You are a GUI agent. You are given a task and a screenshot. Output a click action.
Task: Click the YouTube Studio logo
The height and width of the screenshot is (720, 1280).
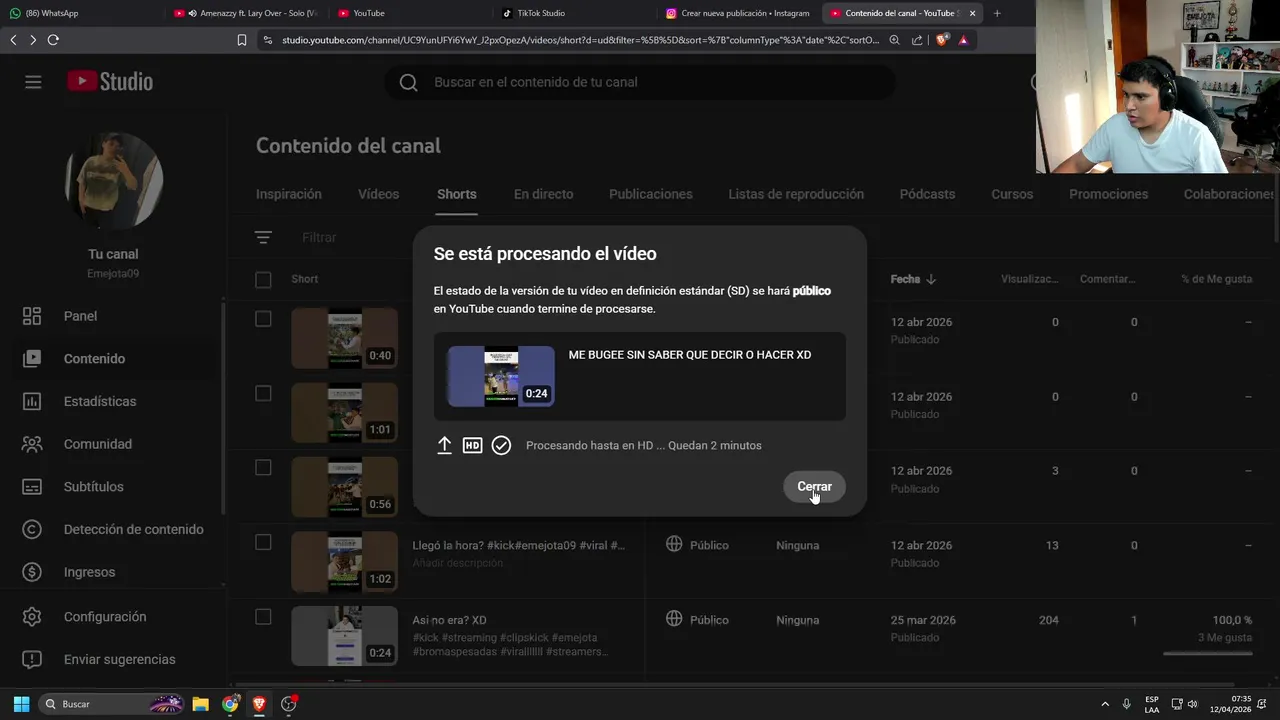[110, 82]
